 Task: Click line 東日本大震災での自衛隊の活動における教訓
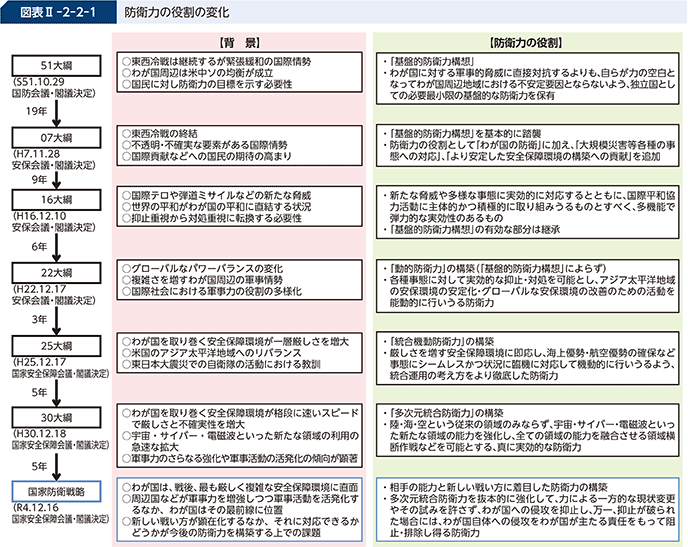point(222,365)
